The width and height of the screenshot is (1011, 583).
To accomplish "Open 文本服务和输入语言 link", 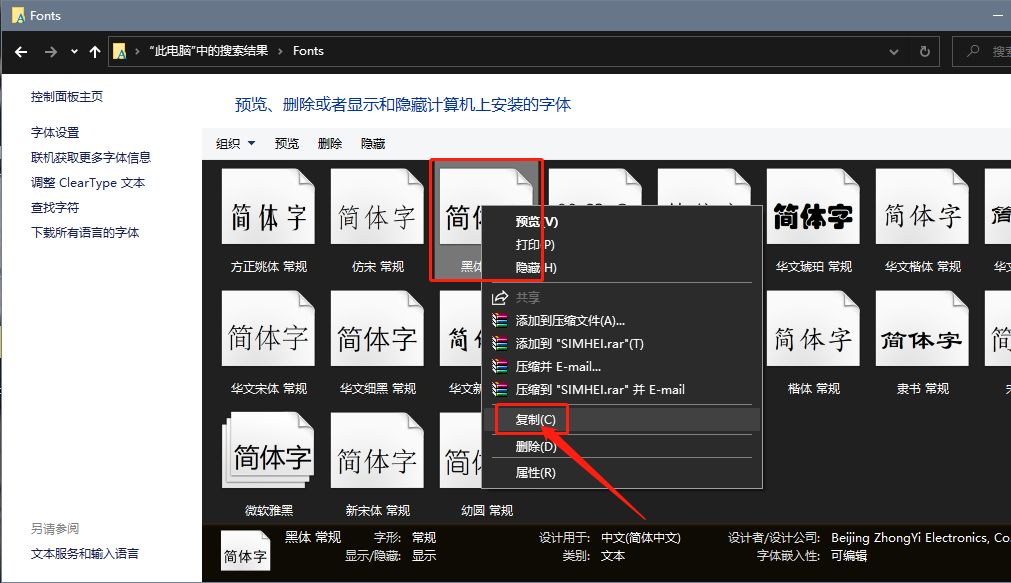I will (x=85, y=553).
